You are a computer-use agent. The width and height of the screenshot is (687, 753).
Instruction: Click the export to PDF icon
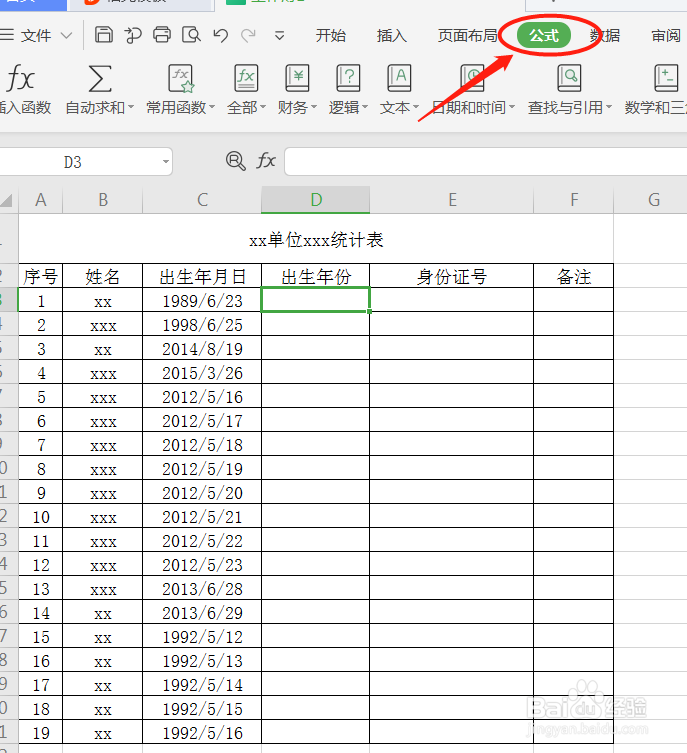coord(133,35)
